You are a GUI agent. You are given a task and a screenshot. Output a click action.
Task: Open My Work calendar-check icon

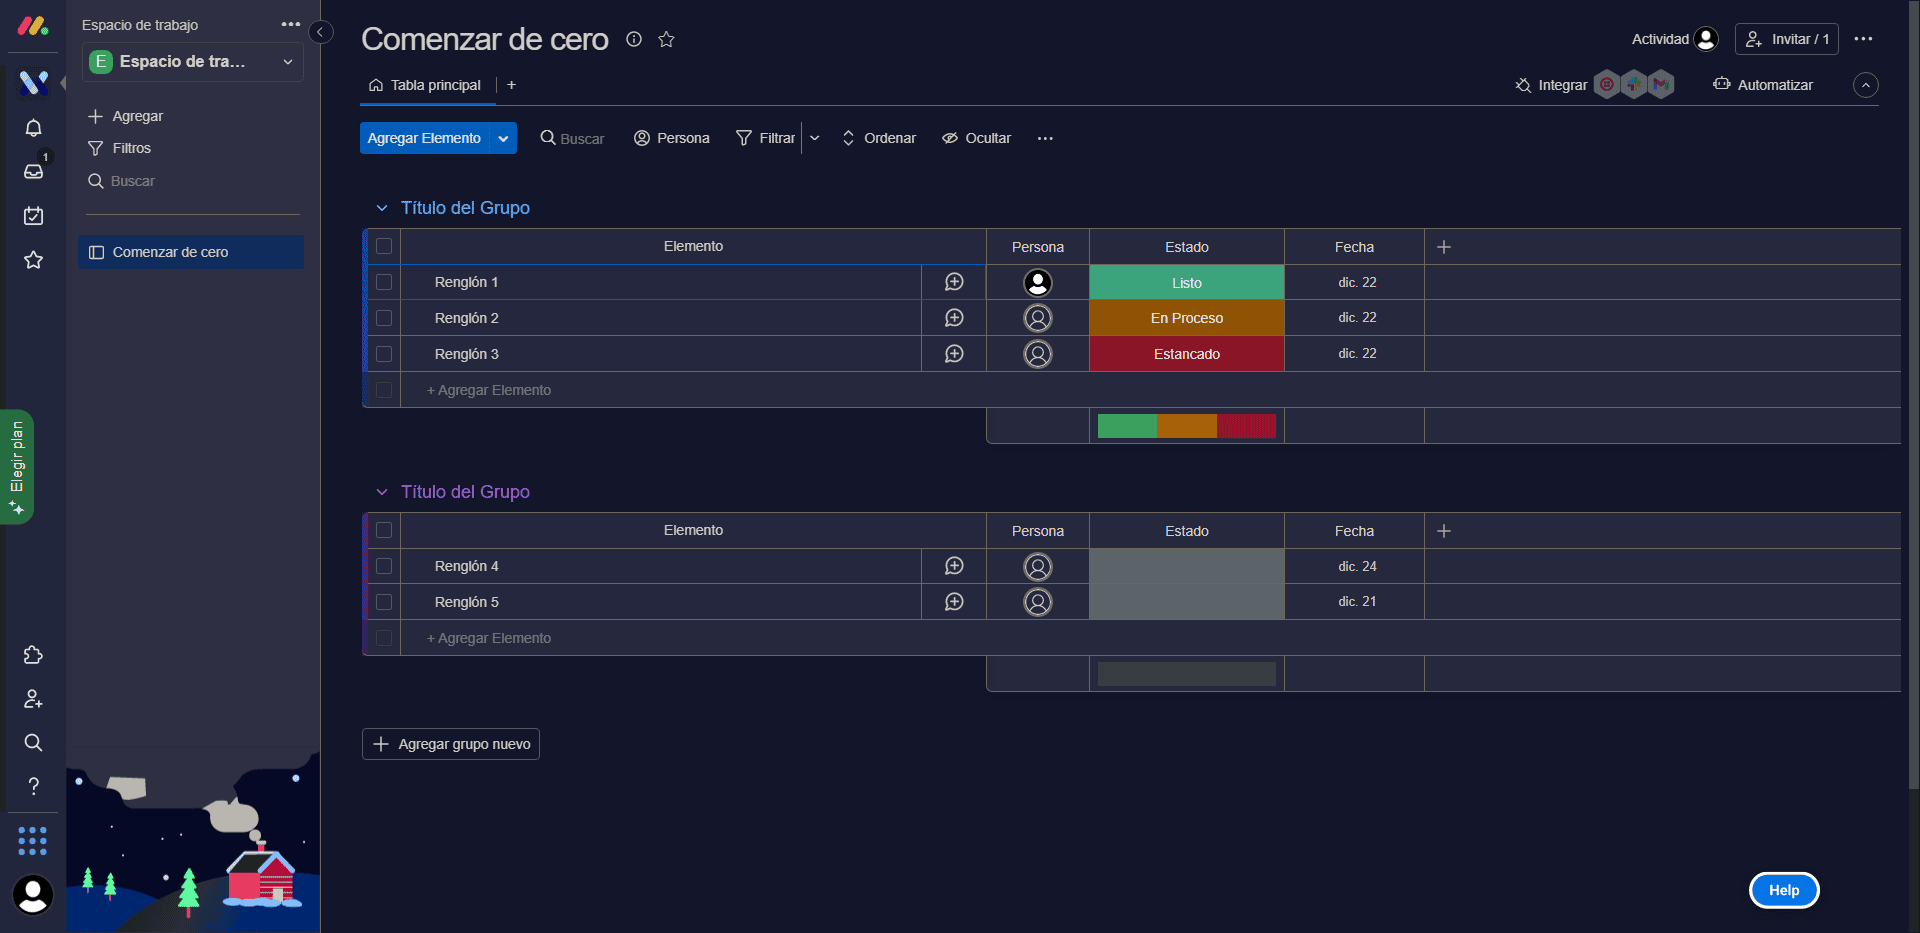(33, 215)
